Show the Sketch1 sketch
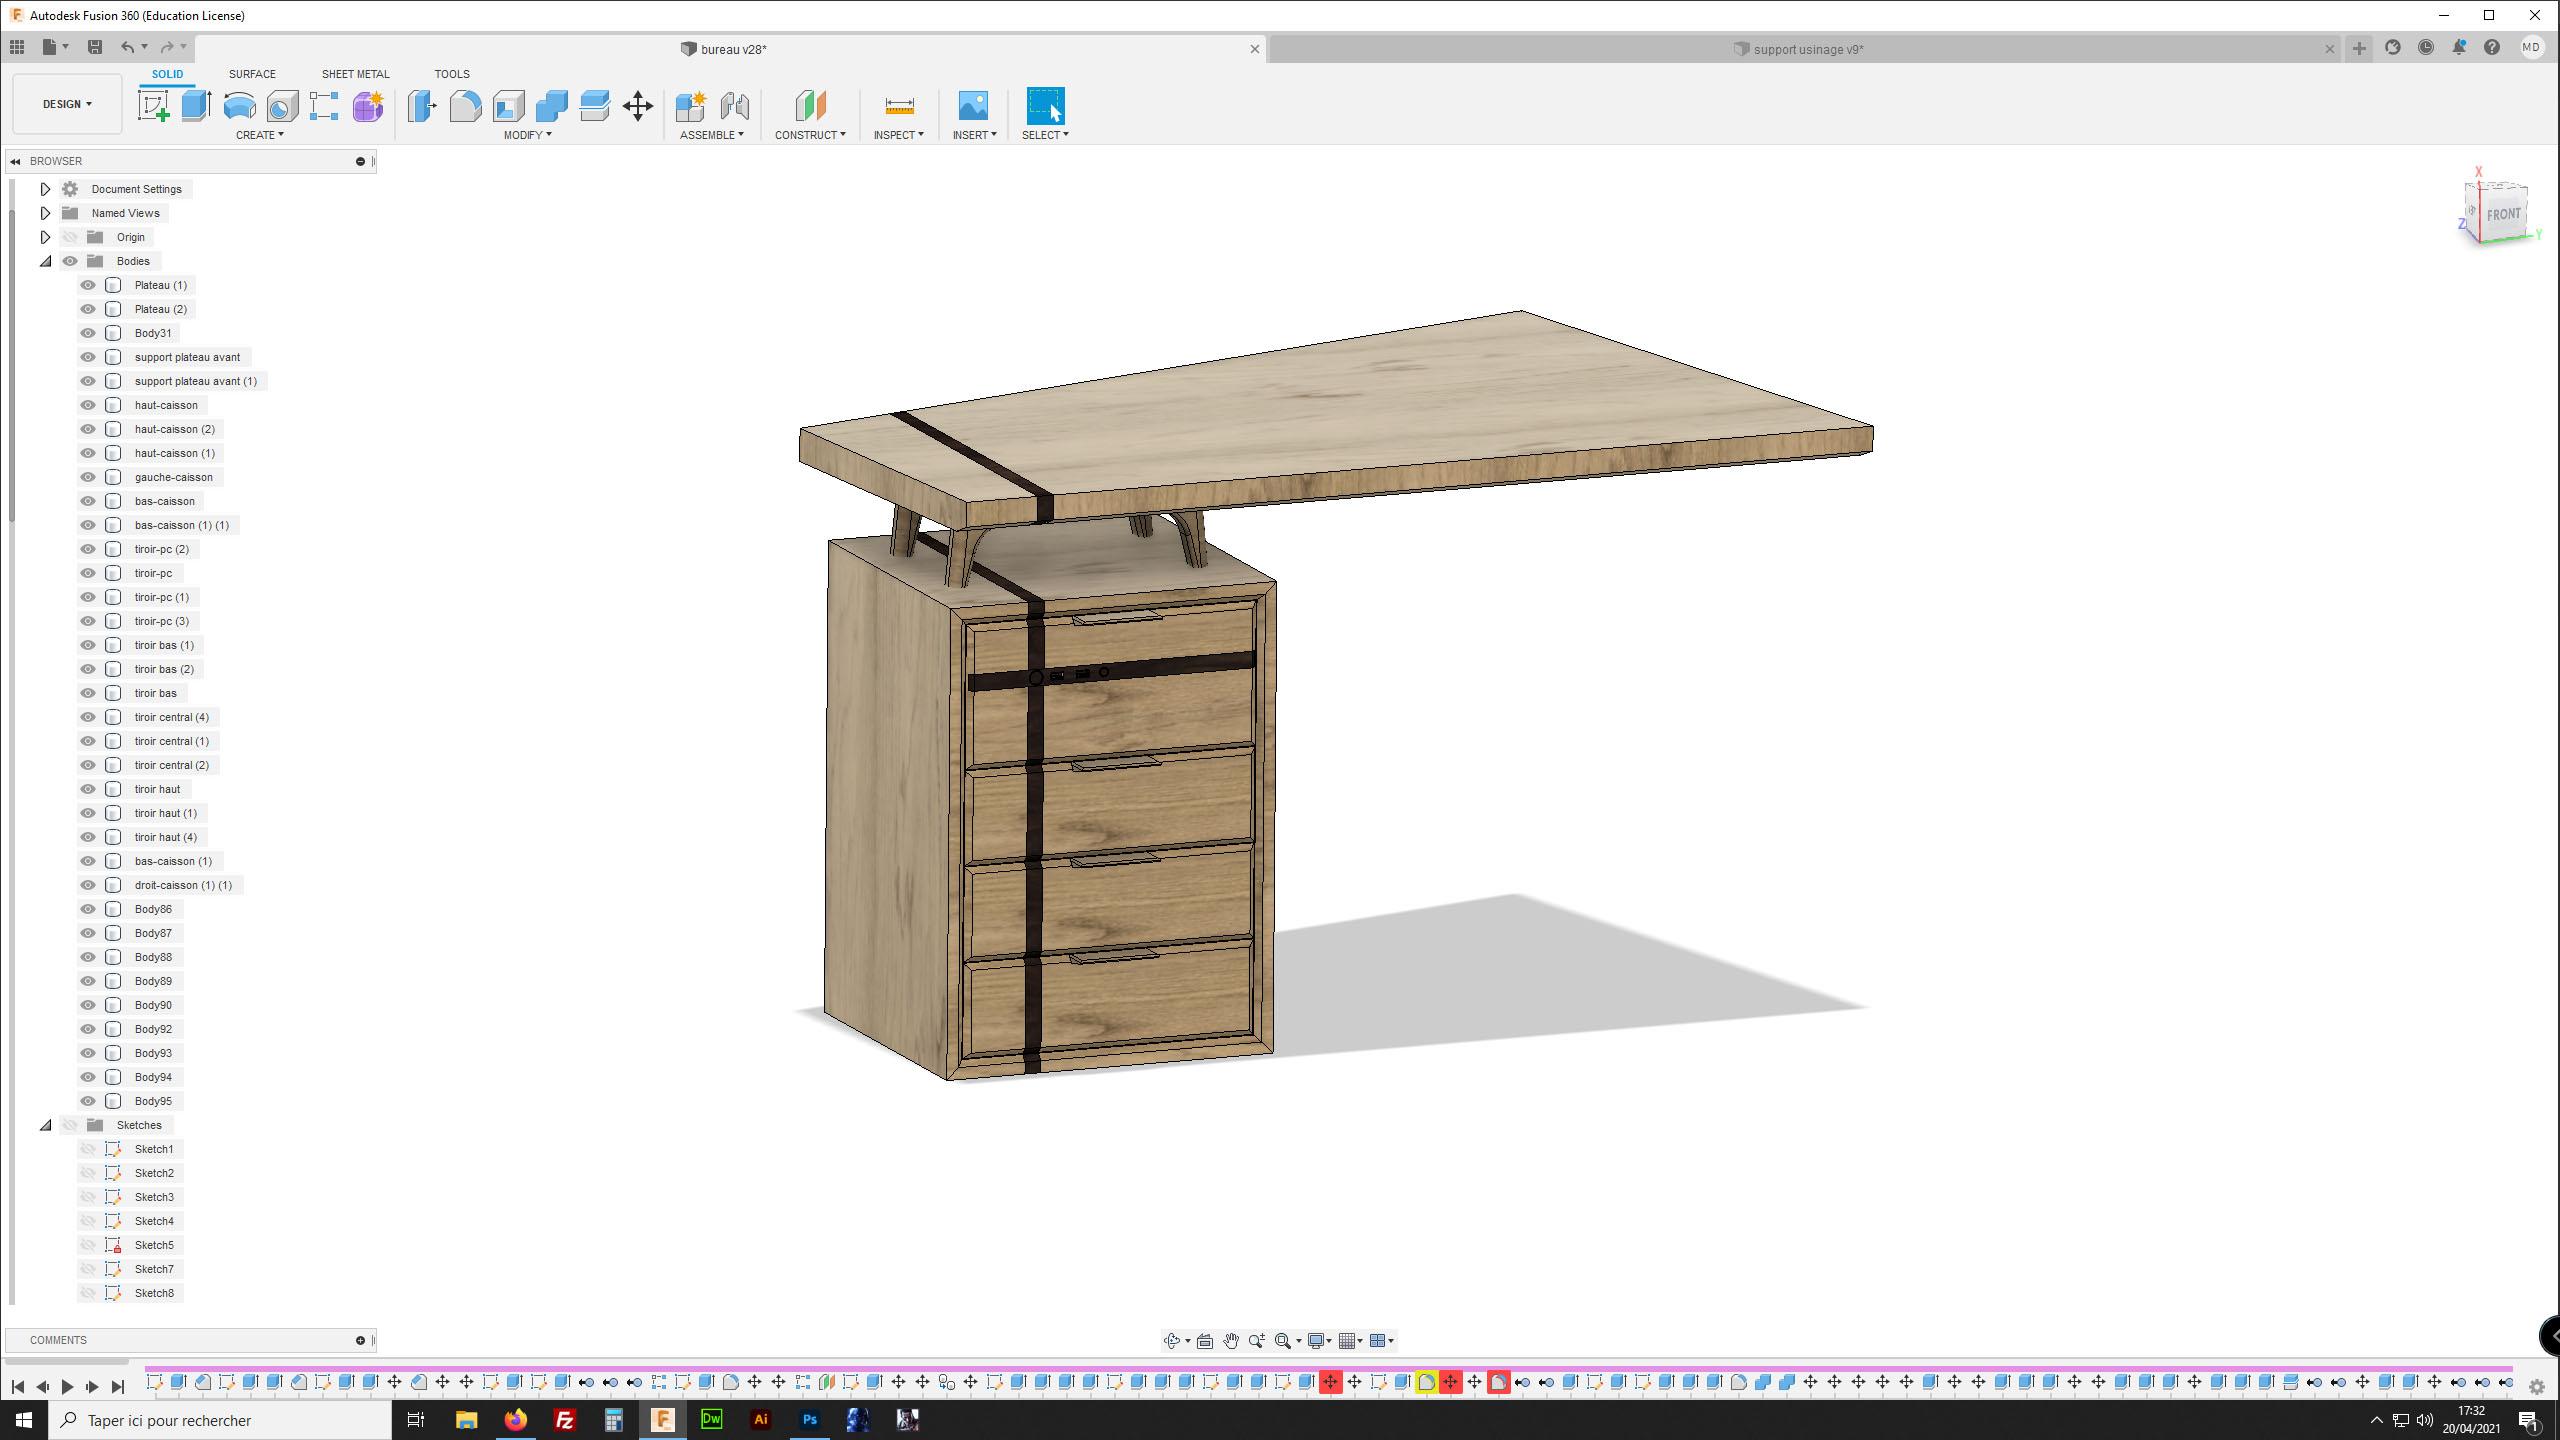 pyautogui.click(x=88, y=1149)
